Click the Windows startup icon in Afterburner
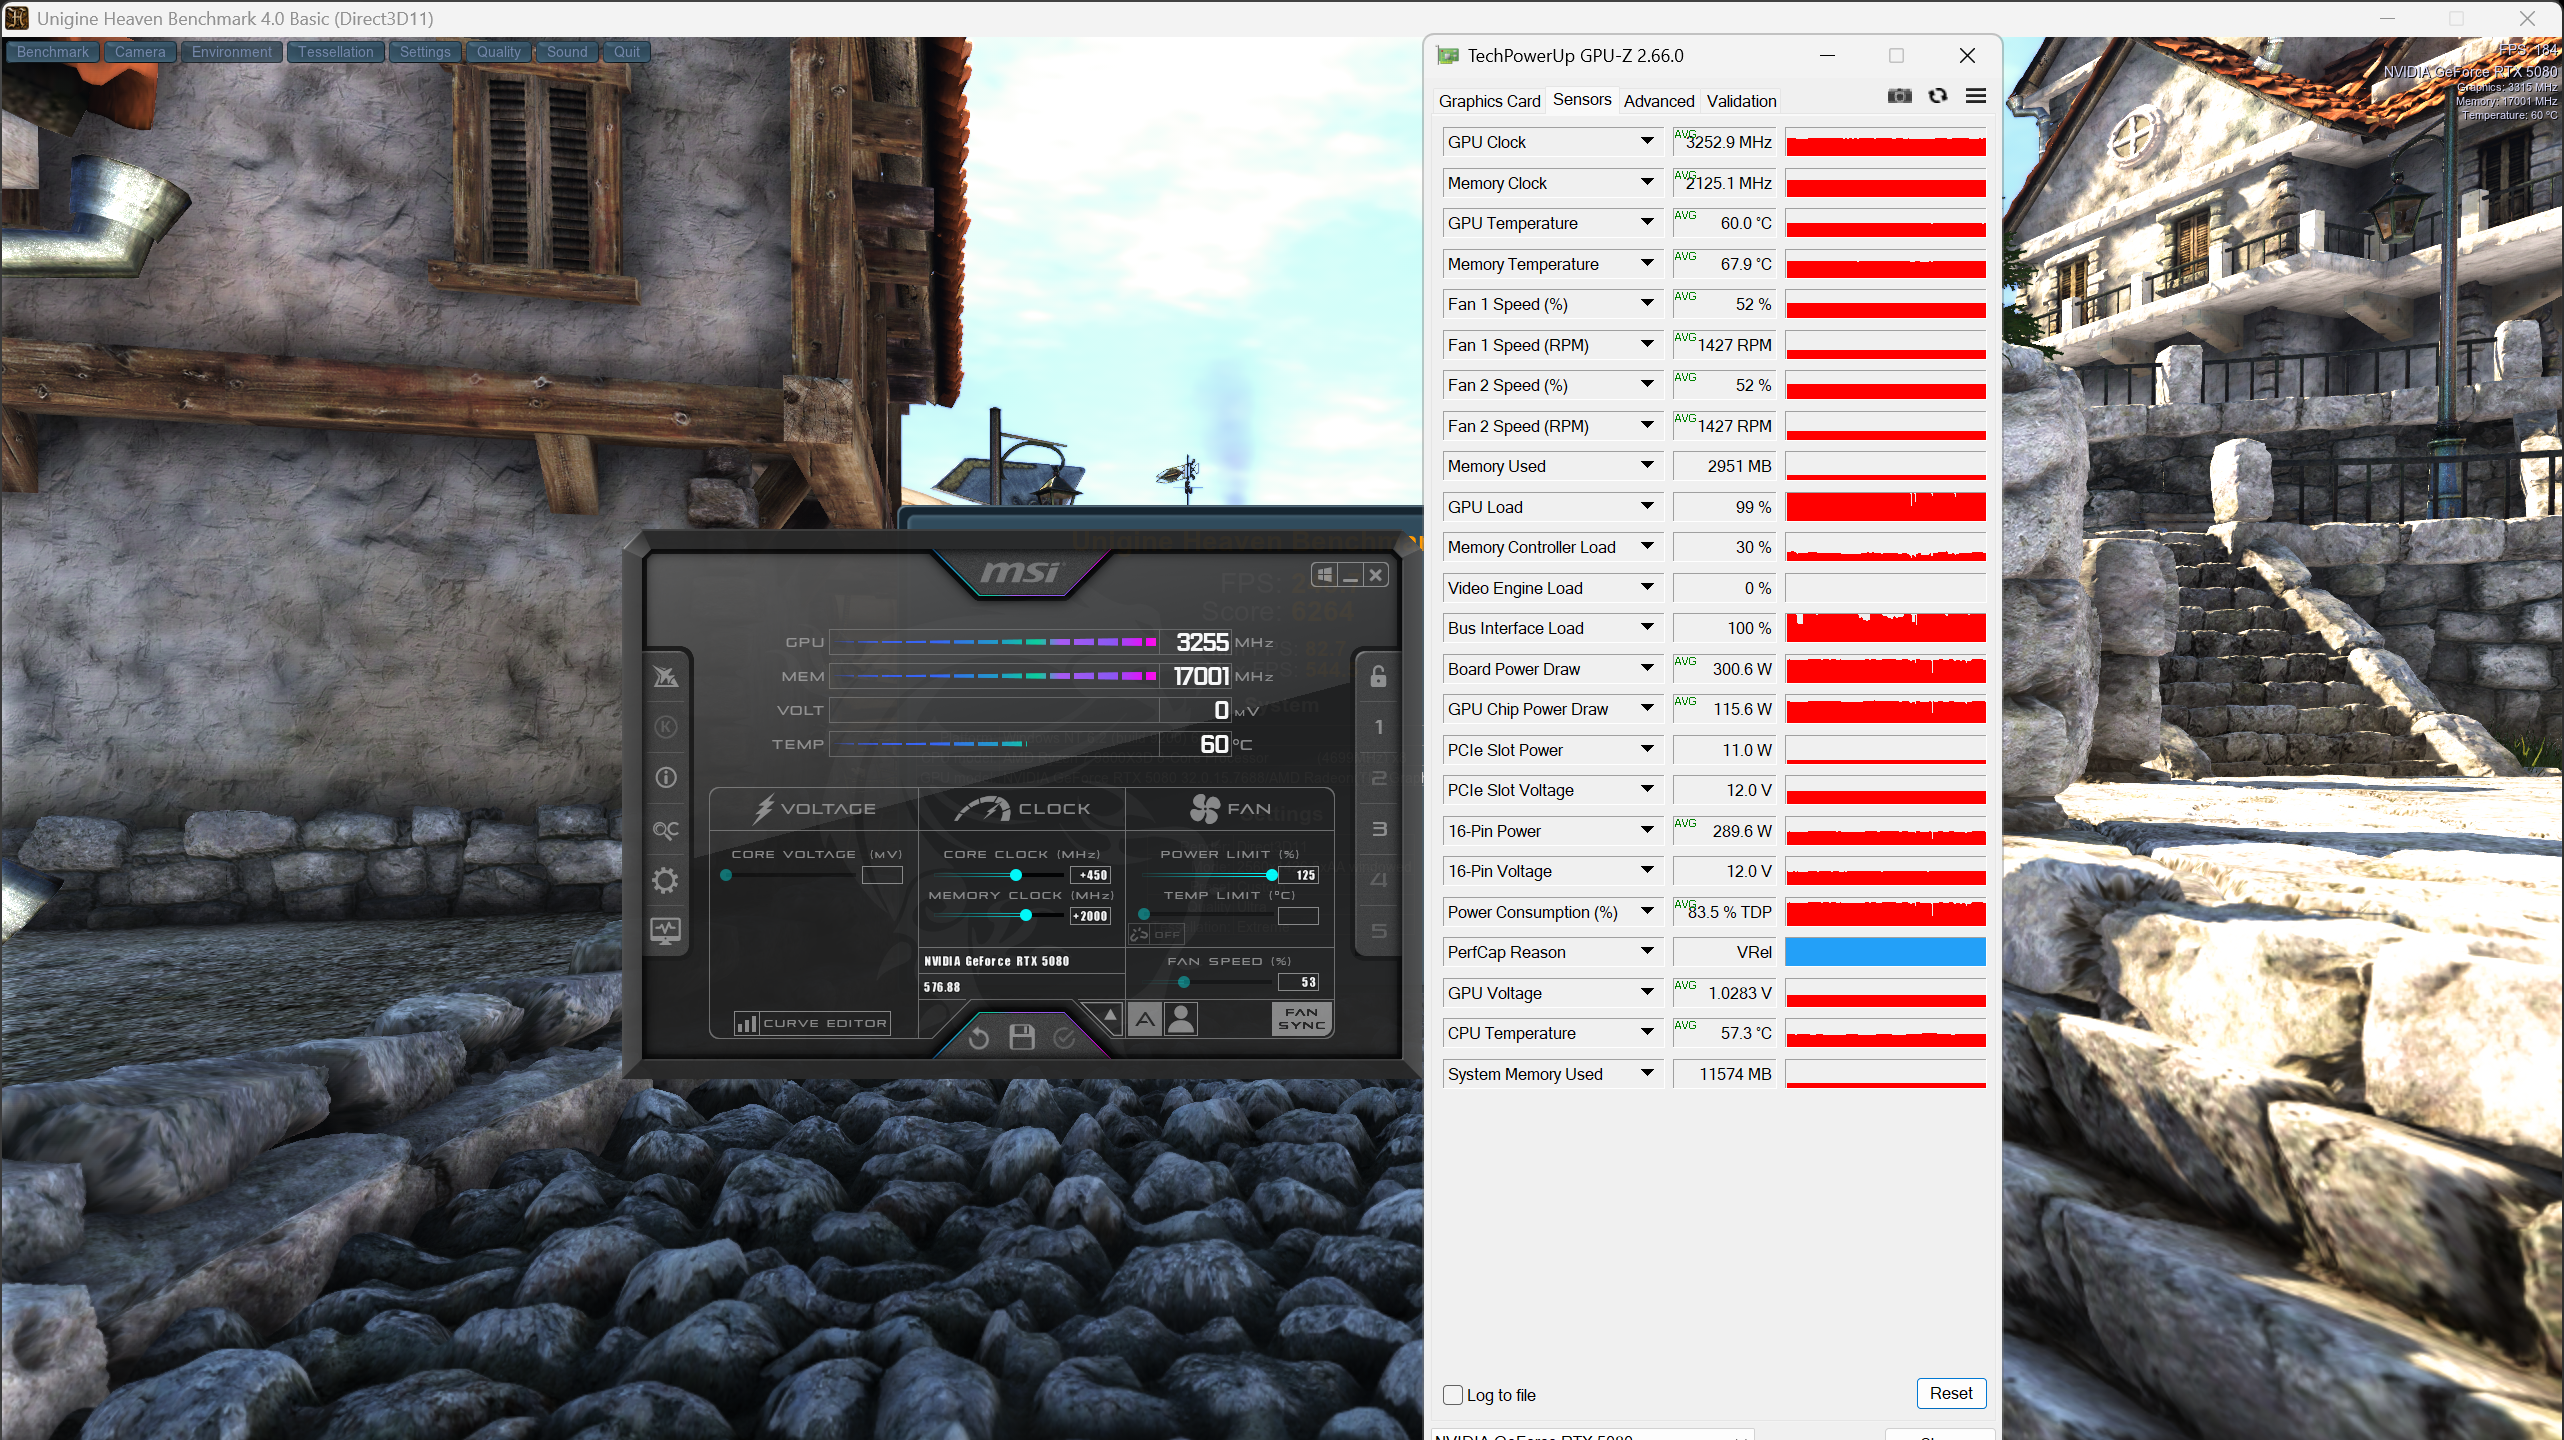This screenshot has height=1440, width=2564. coord(1324,575)
